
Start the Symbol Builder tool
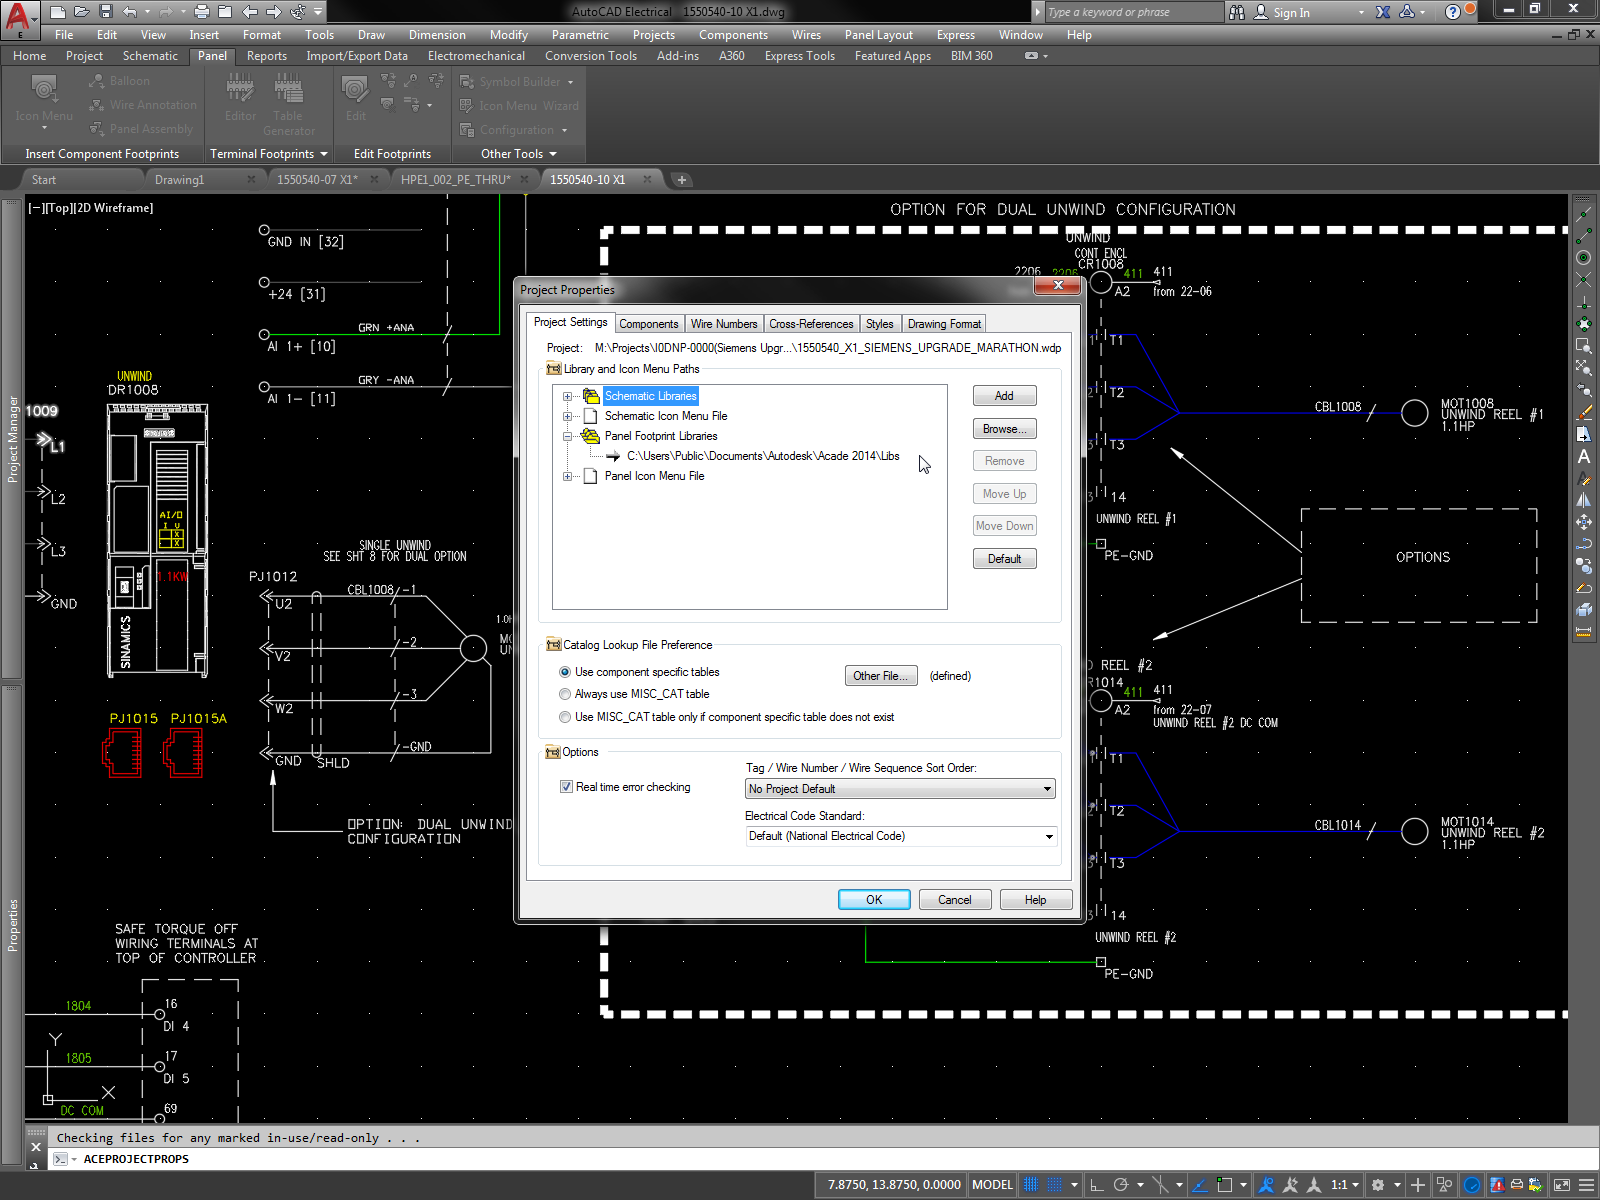[x=517, y=81]
